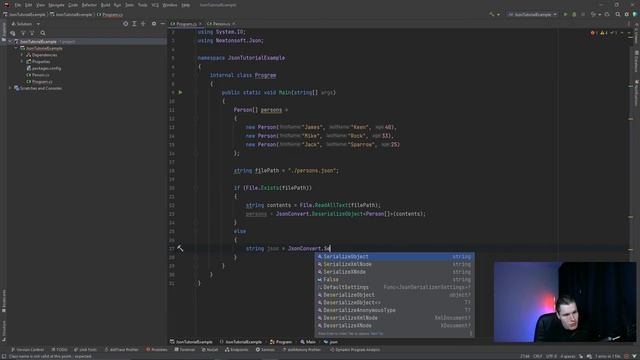640x360 pixels.
Task: Search within the Solution explorer
Action: 43,33
